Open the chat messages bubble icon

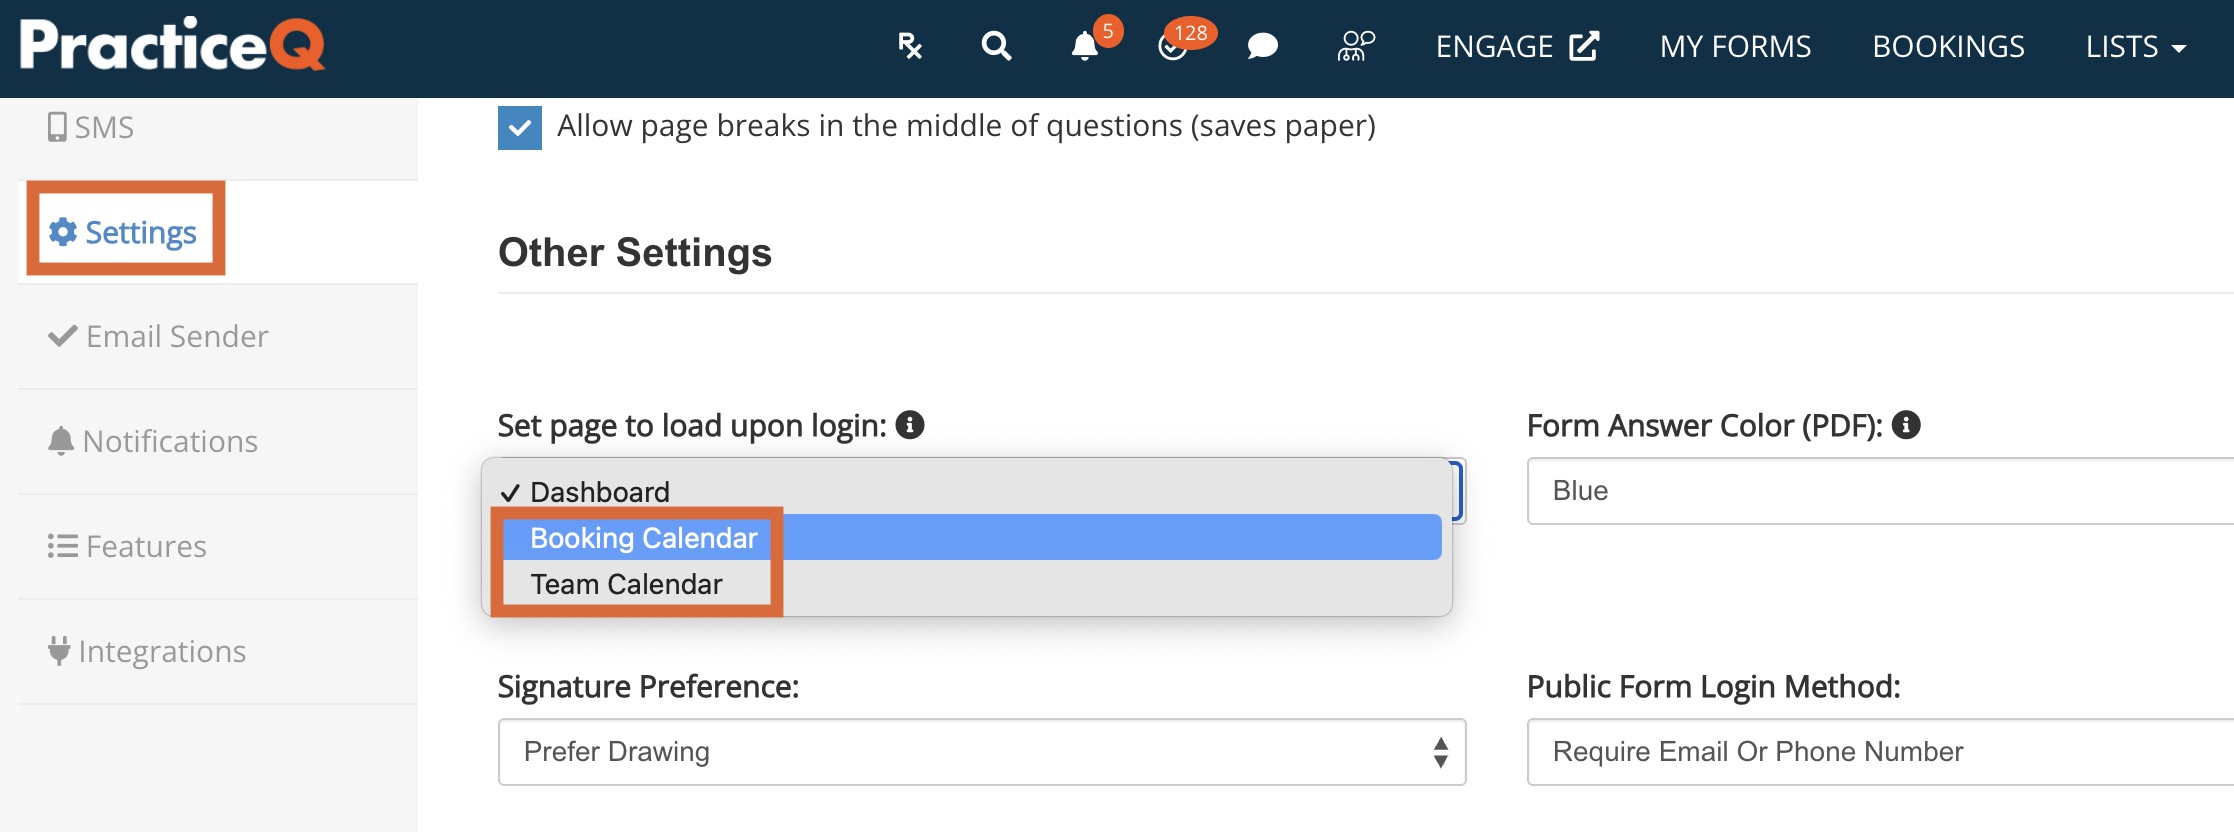click(1263, 46)
